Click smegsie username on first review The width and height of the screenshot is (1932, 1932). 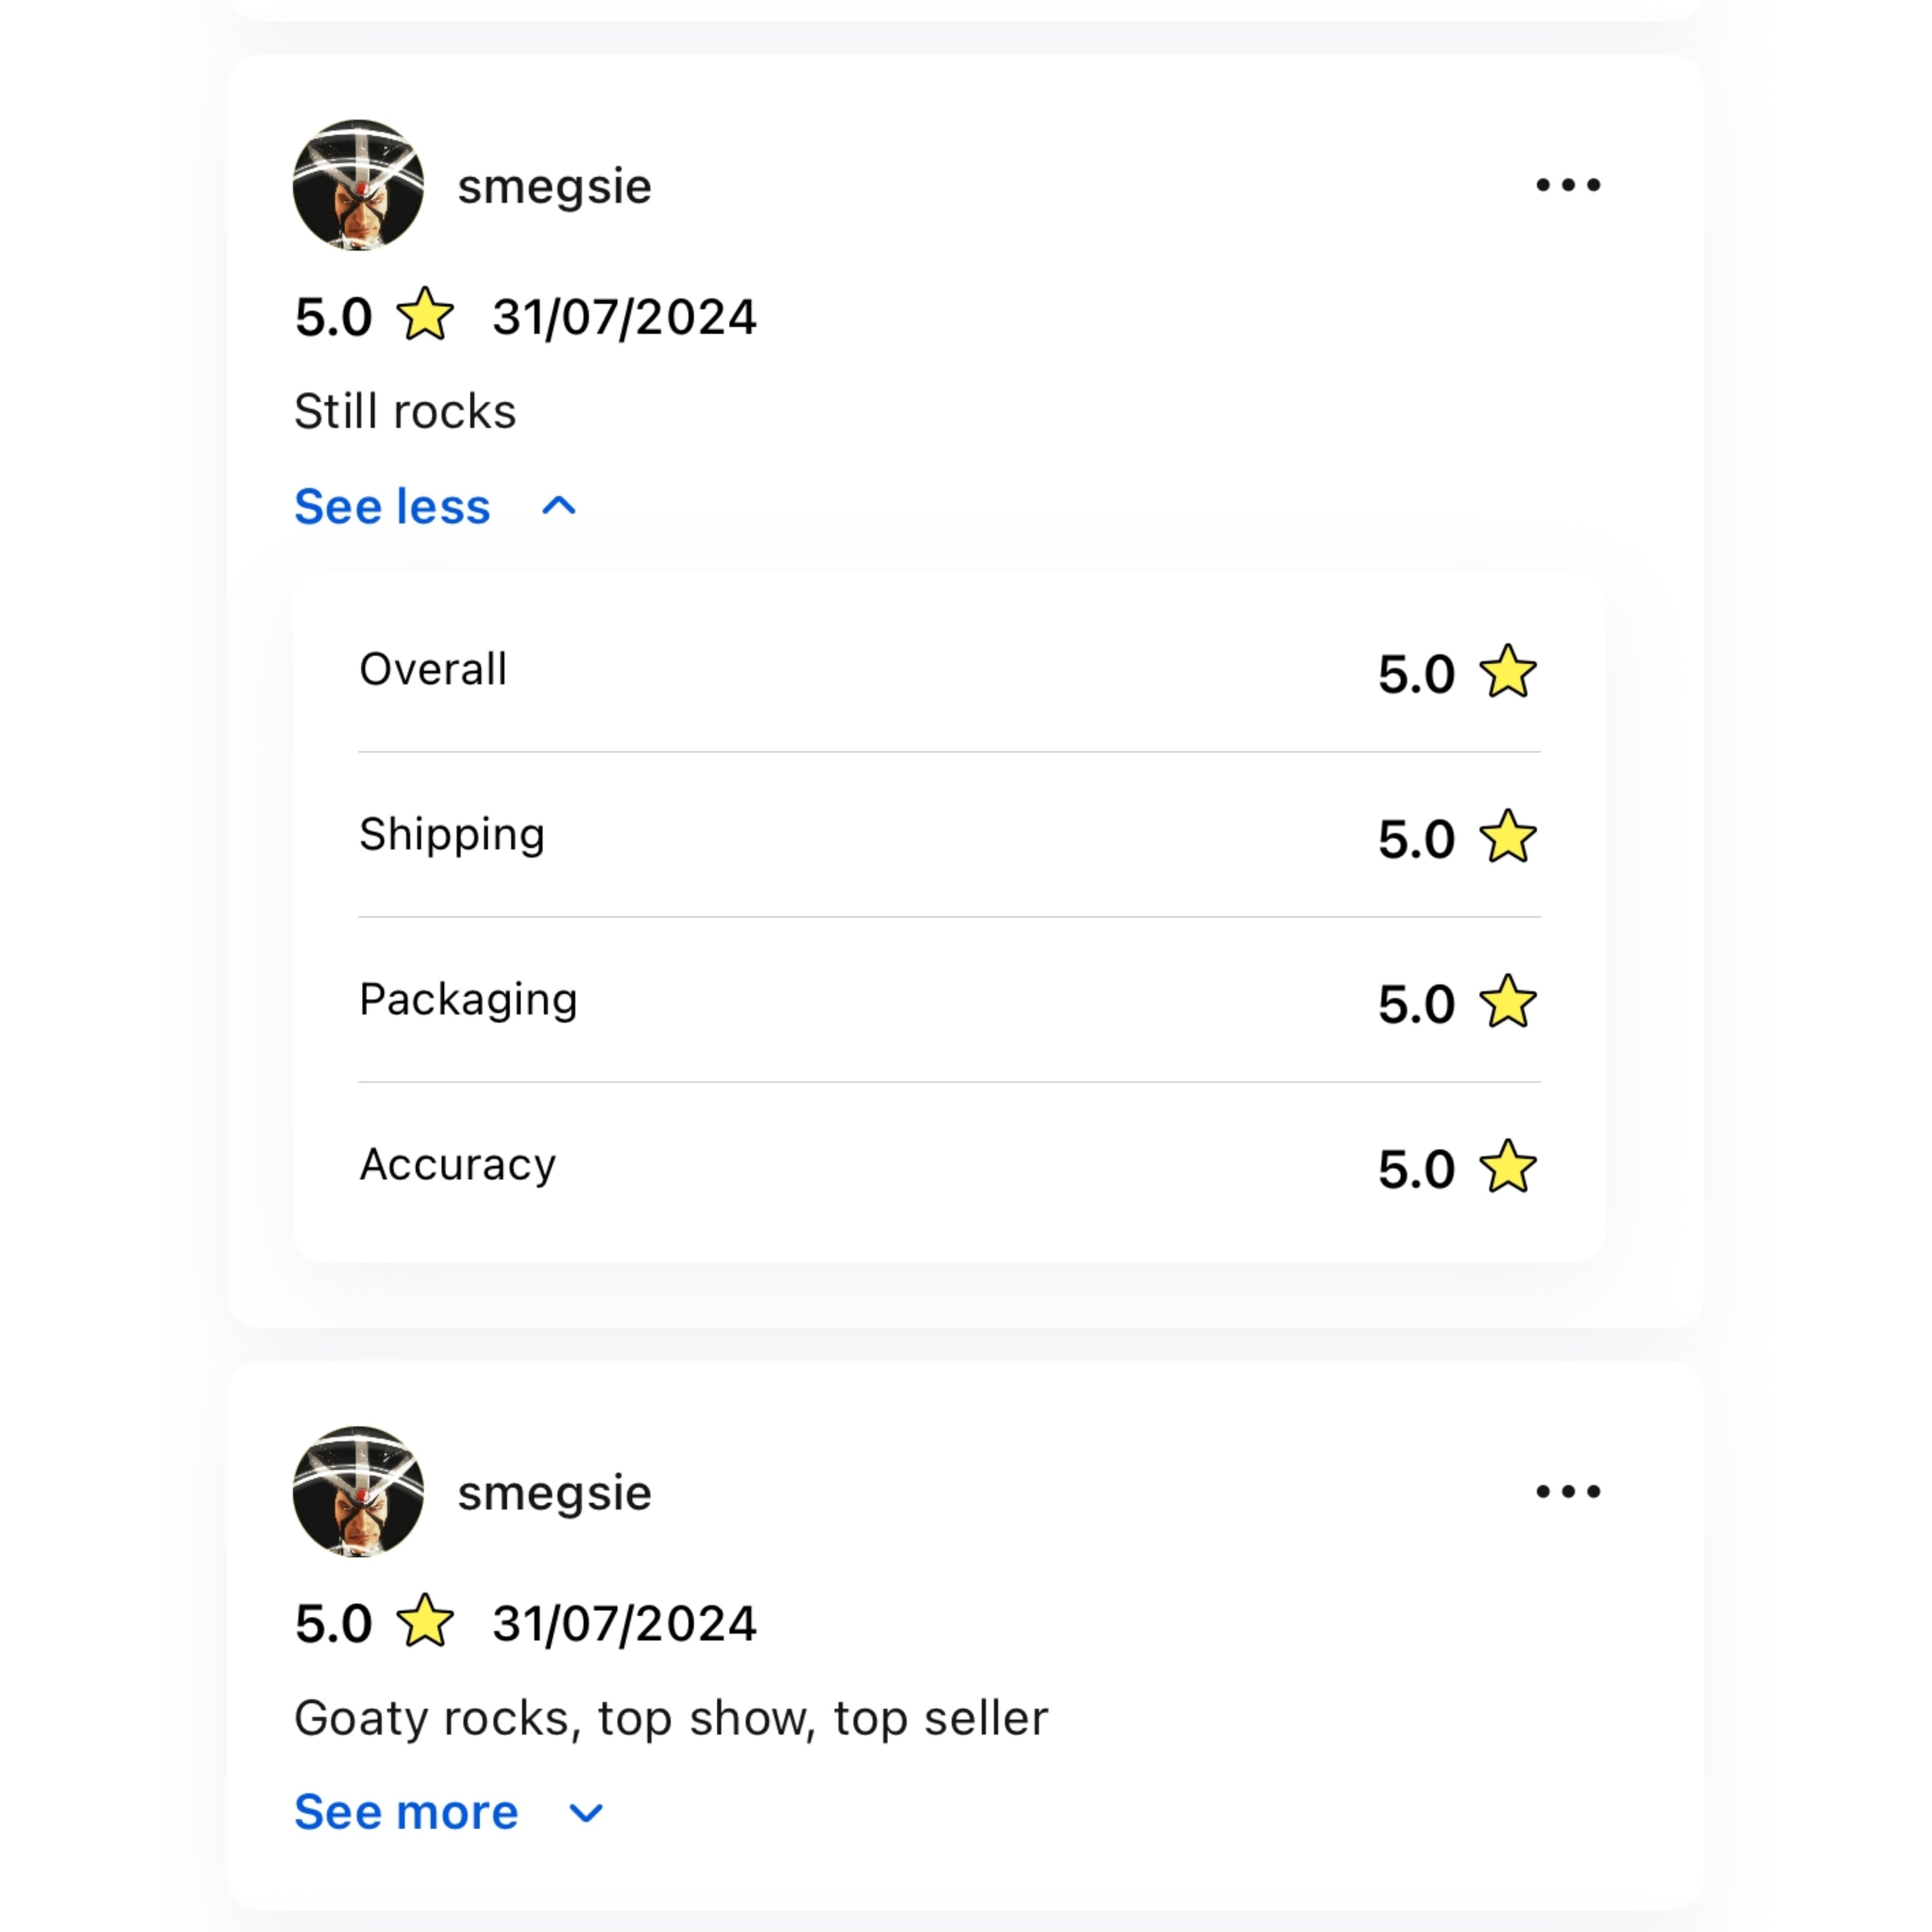click(x=554, y=187)
